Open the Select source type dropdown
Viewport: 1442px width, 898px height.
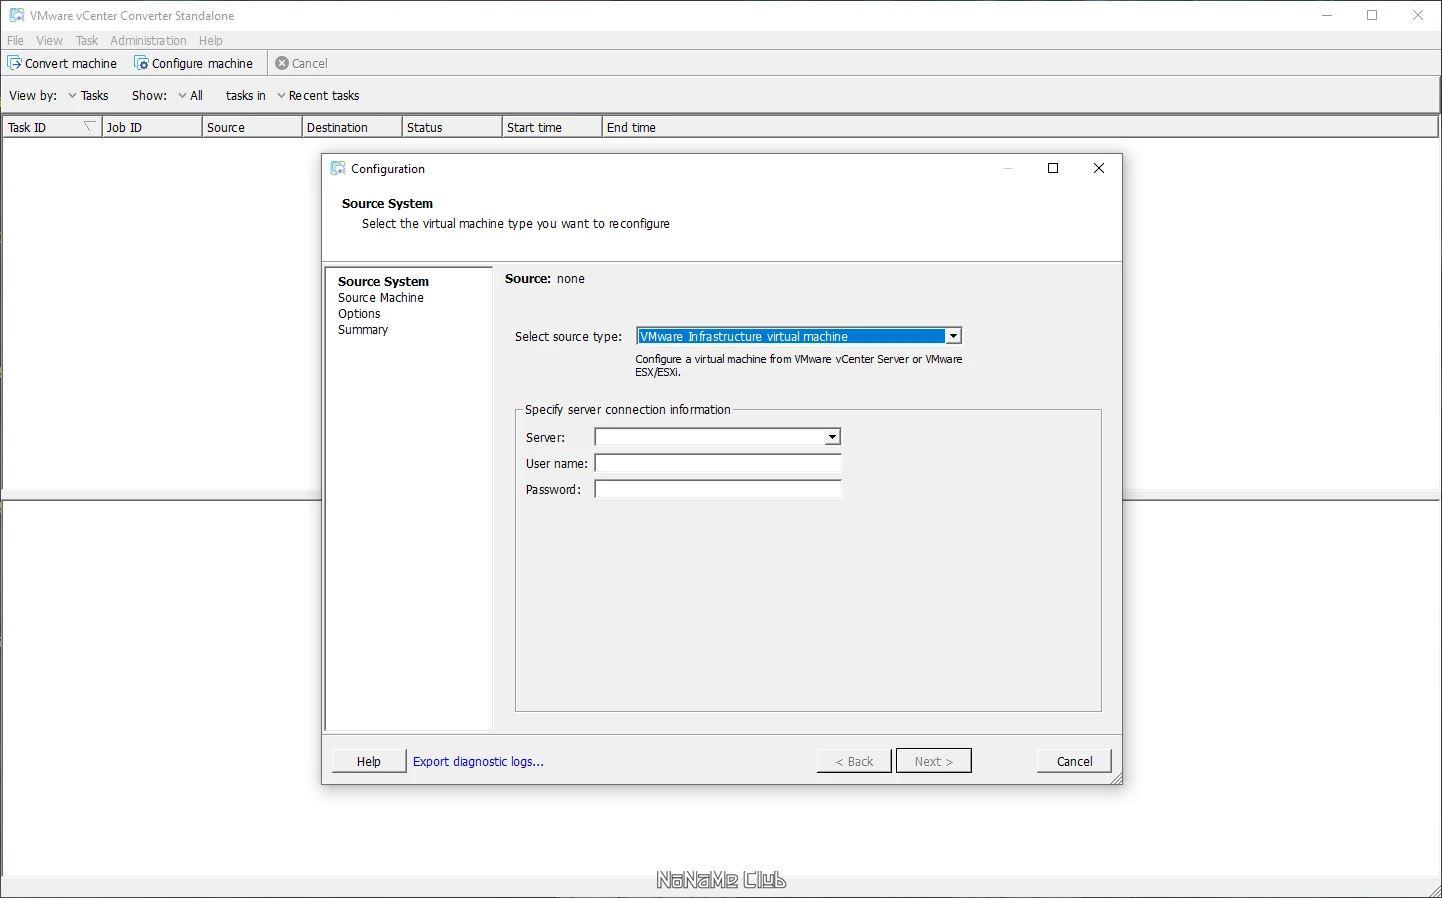click(954, 336)
